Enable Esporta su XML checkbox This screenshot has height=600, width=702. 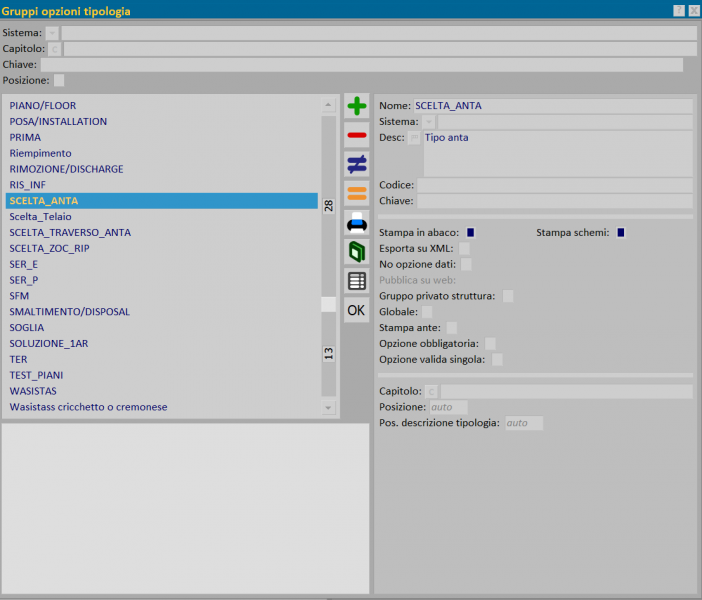pyautogui.click(x=464, y=249)
